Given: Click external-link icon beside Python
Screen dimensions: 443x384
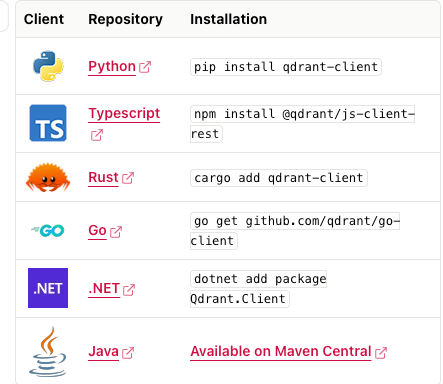Looking at the screenshot, I should click(x=145, y=67).
